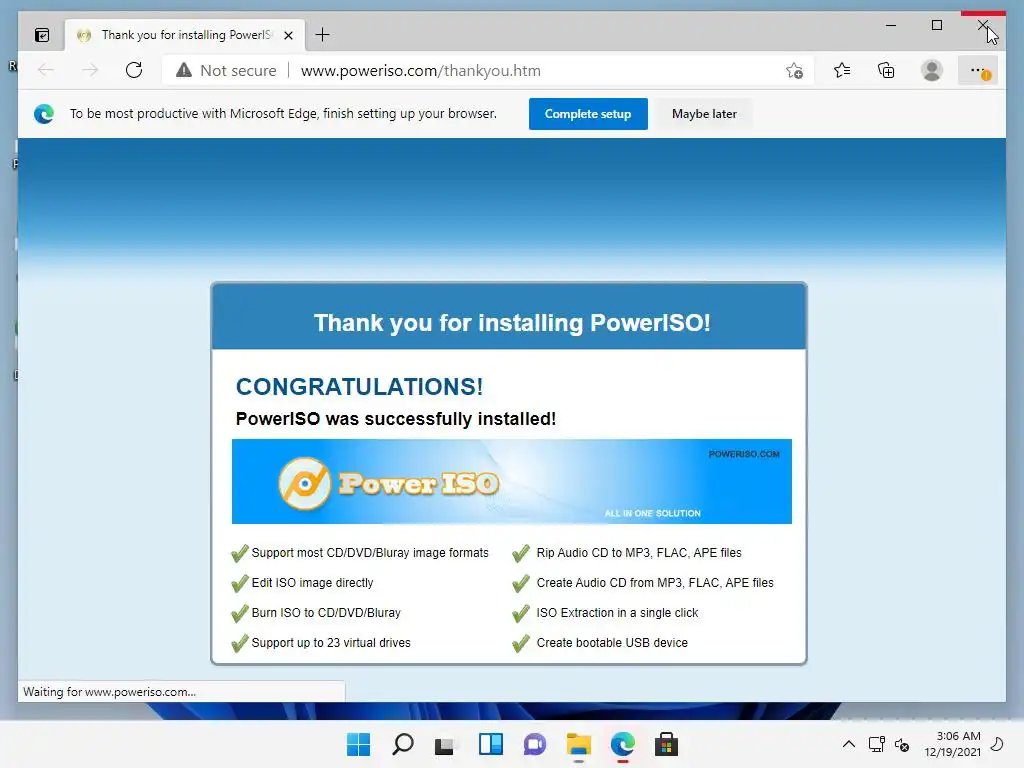
Task: Click the Edge logo in setup banner
Action: point(44,114)
